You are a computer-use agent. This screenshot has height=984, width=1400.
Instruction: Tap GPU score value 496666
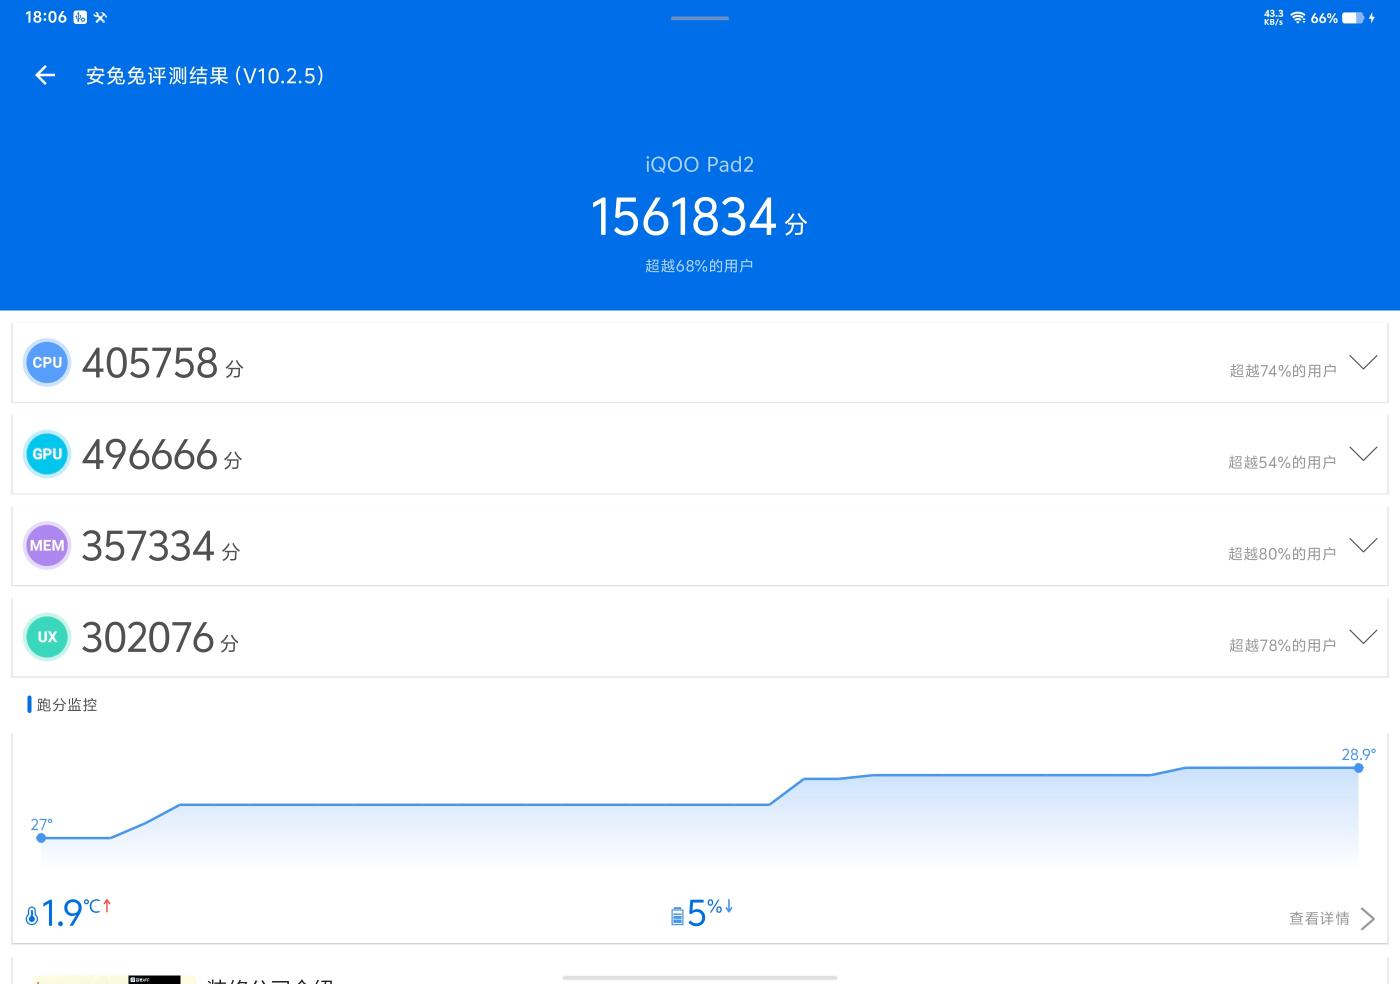click(x=150, y=454)
